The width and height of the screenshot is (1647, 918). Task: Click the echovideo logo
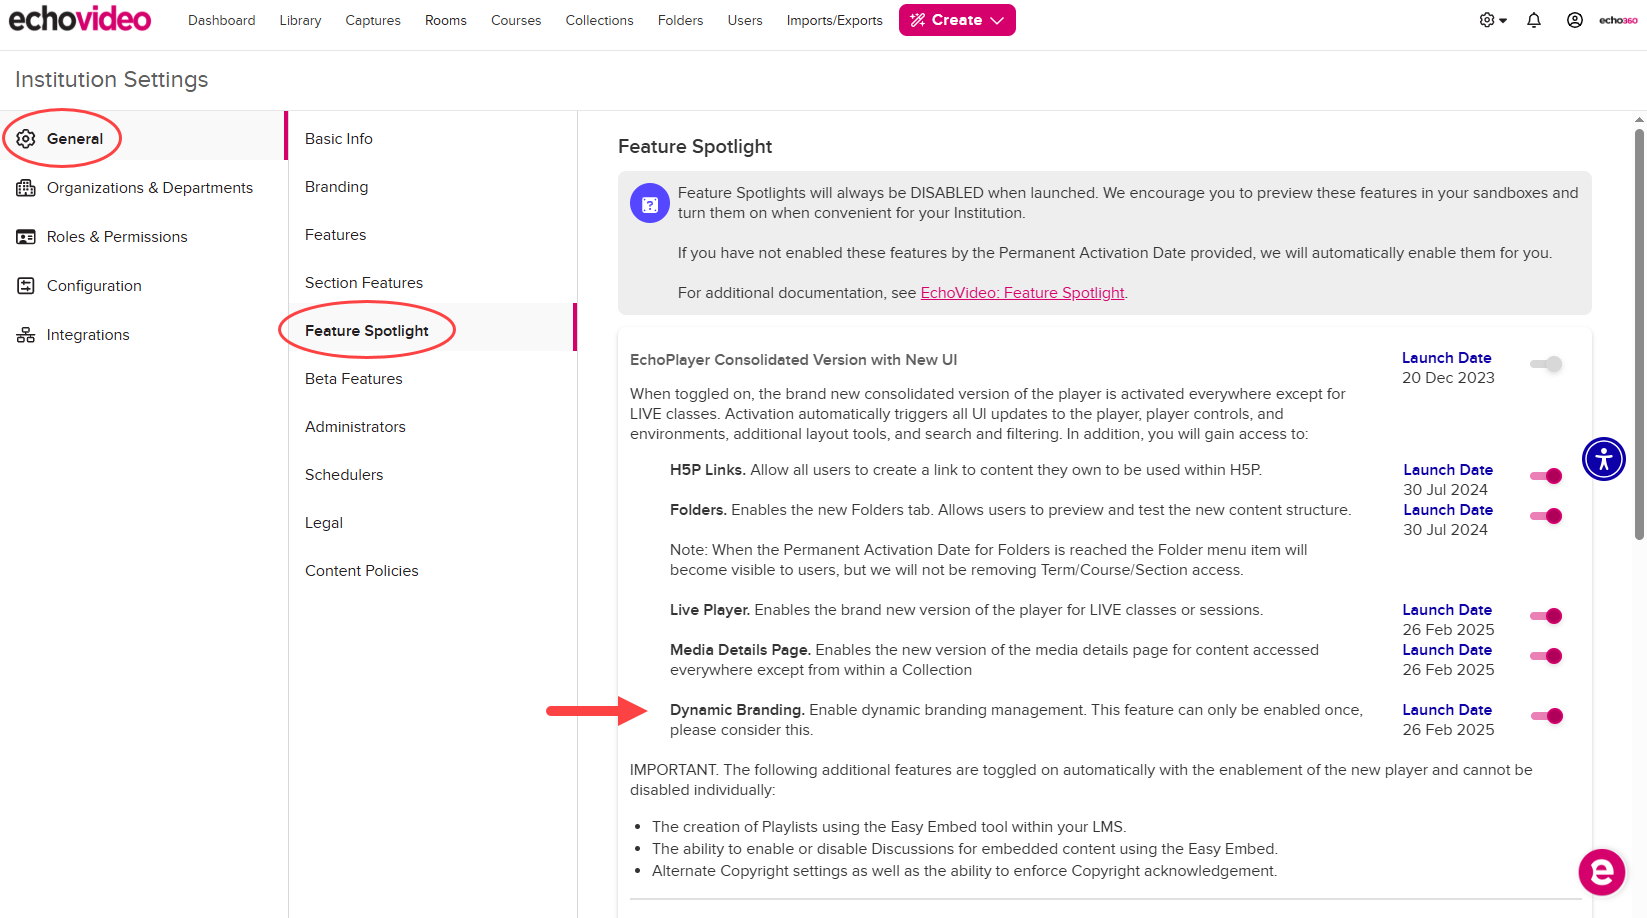click(x=80, y=19)
